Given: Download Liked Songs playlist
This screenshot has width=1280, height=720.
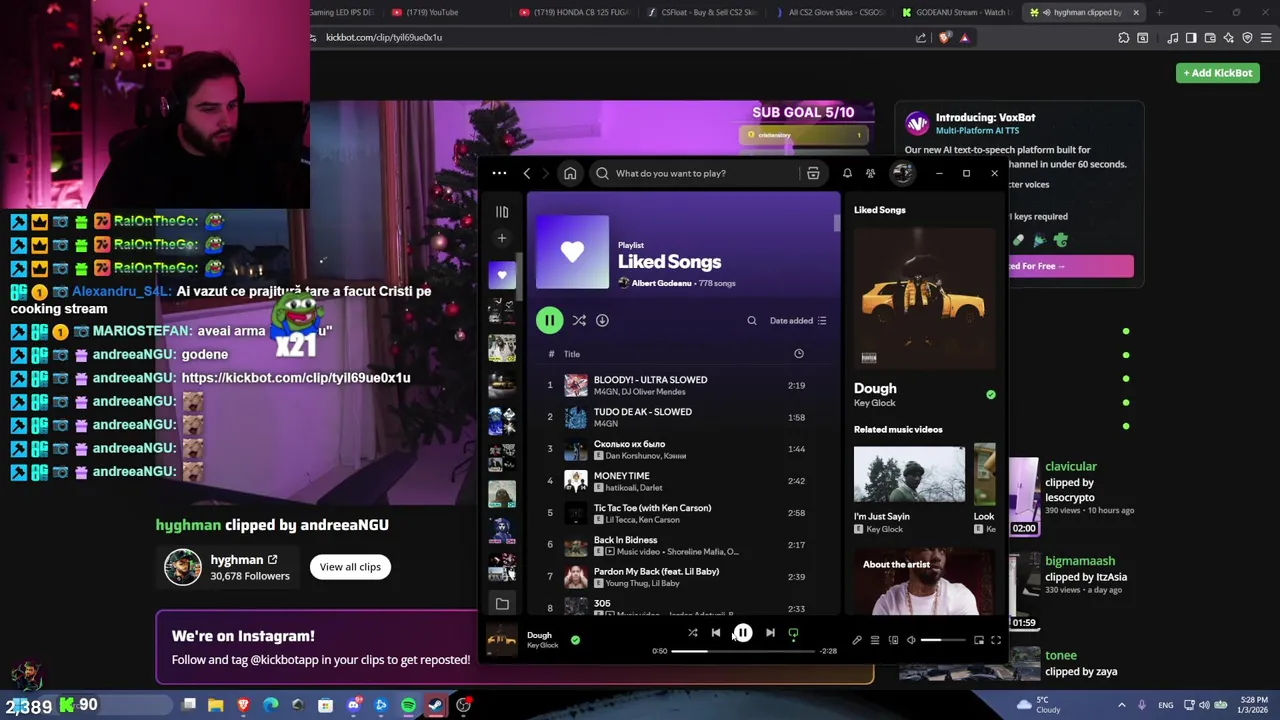Looking at the screenshot, I should pos(602,320).
